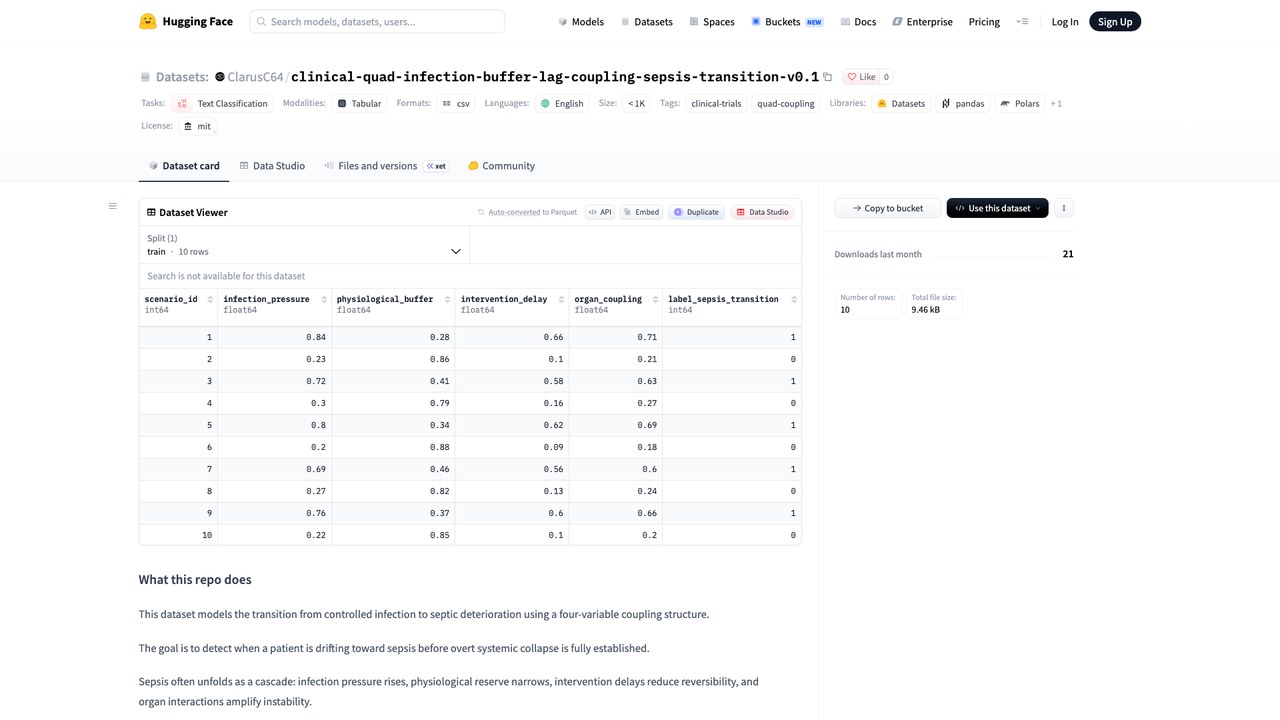The height and width of the screenshot is (720, 1280).
Task: Open the three-dot more options menu
Action: pyautogui.click(x=1064, y=208)
